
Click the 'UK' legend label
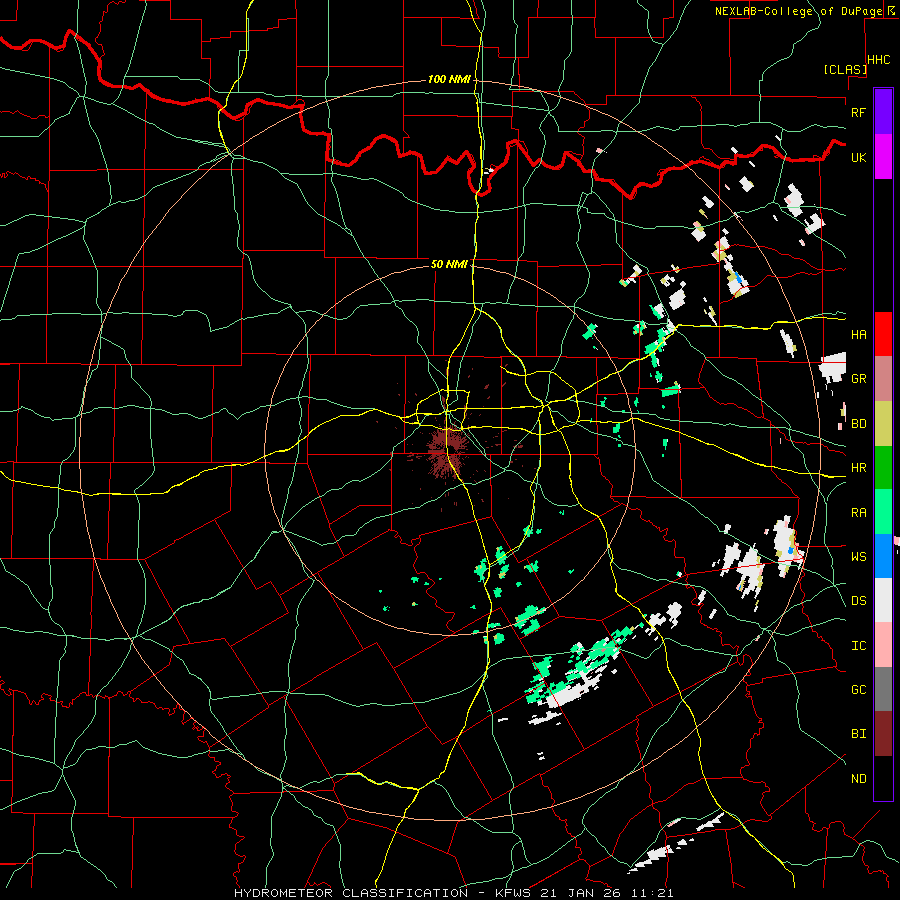click(x=858, y=157)
